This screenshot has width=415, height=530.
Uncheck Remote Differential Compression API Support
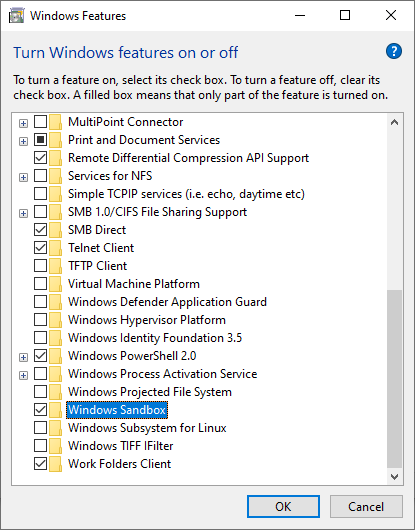pyautogui.click(x=41, y=158)
